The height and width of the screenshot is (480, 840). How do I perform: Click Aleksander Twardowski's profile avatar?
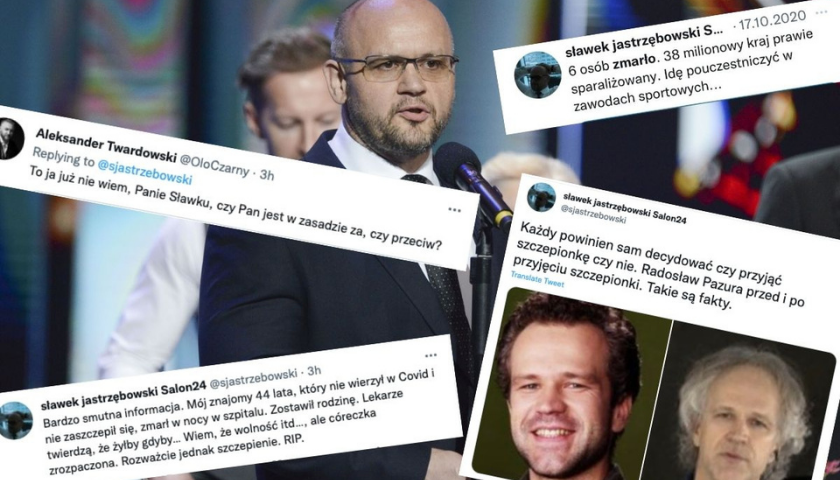coord(10,139)
